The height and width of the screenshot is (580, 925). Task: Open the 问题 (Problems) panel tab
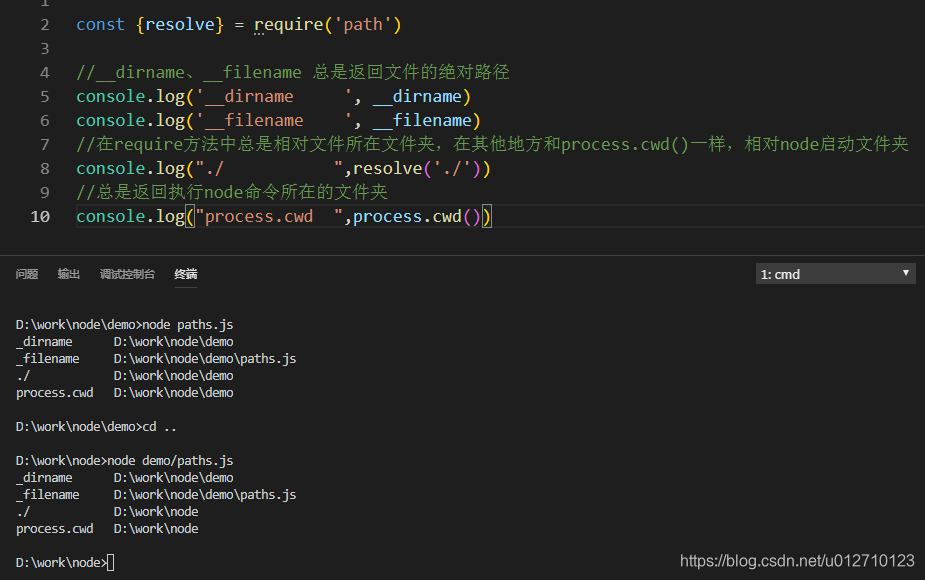click(x=27, y=274)
